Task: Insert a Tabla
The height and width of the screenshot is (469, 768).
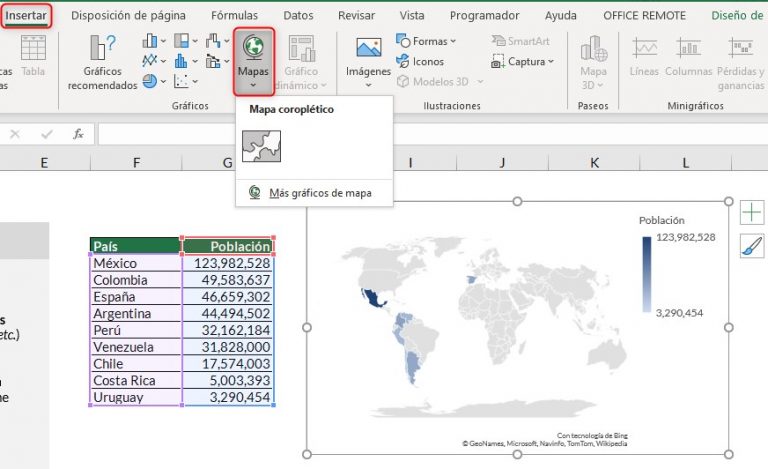Action: pyautogui.click(x=33, y=56)
